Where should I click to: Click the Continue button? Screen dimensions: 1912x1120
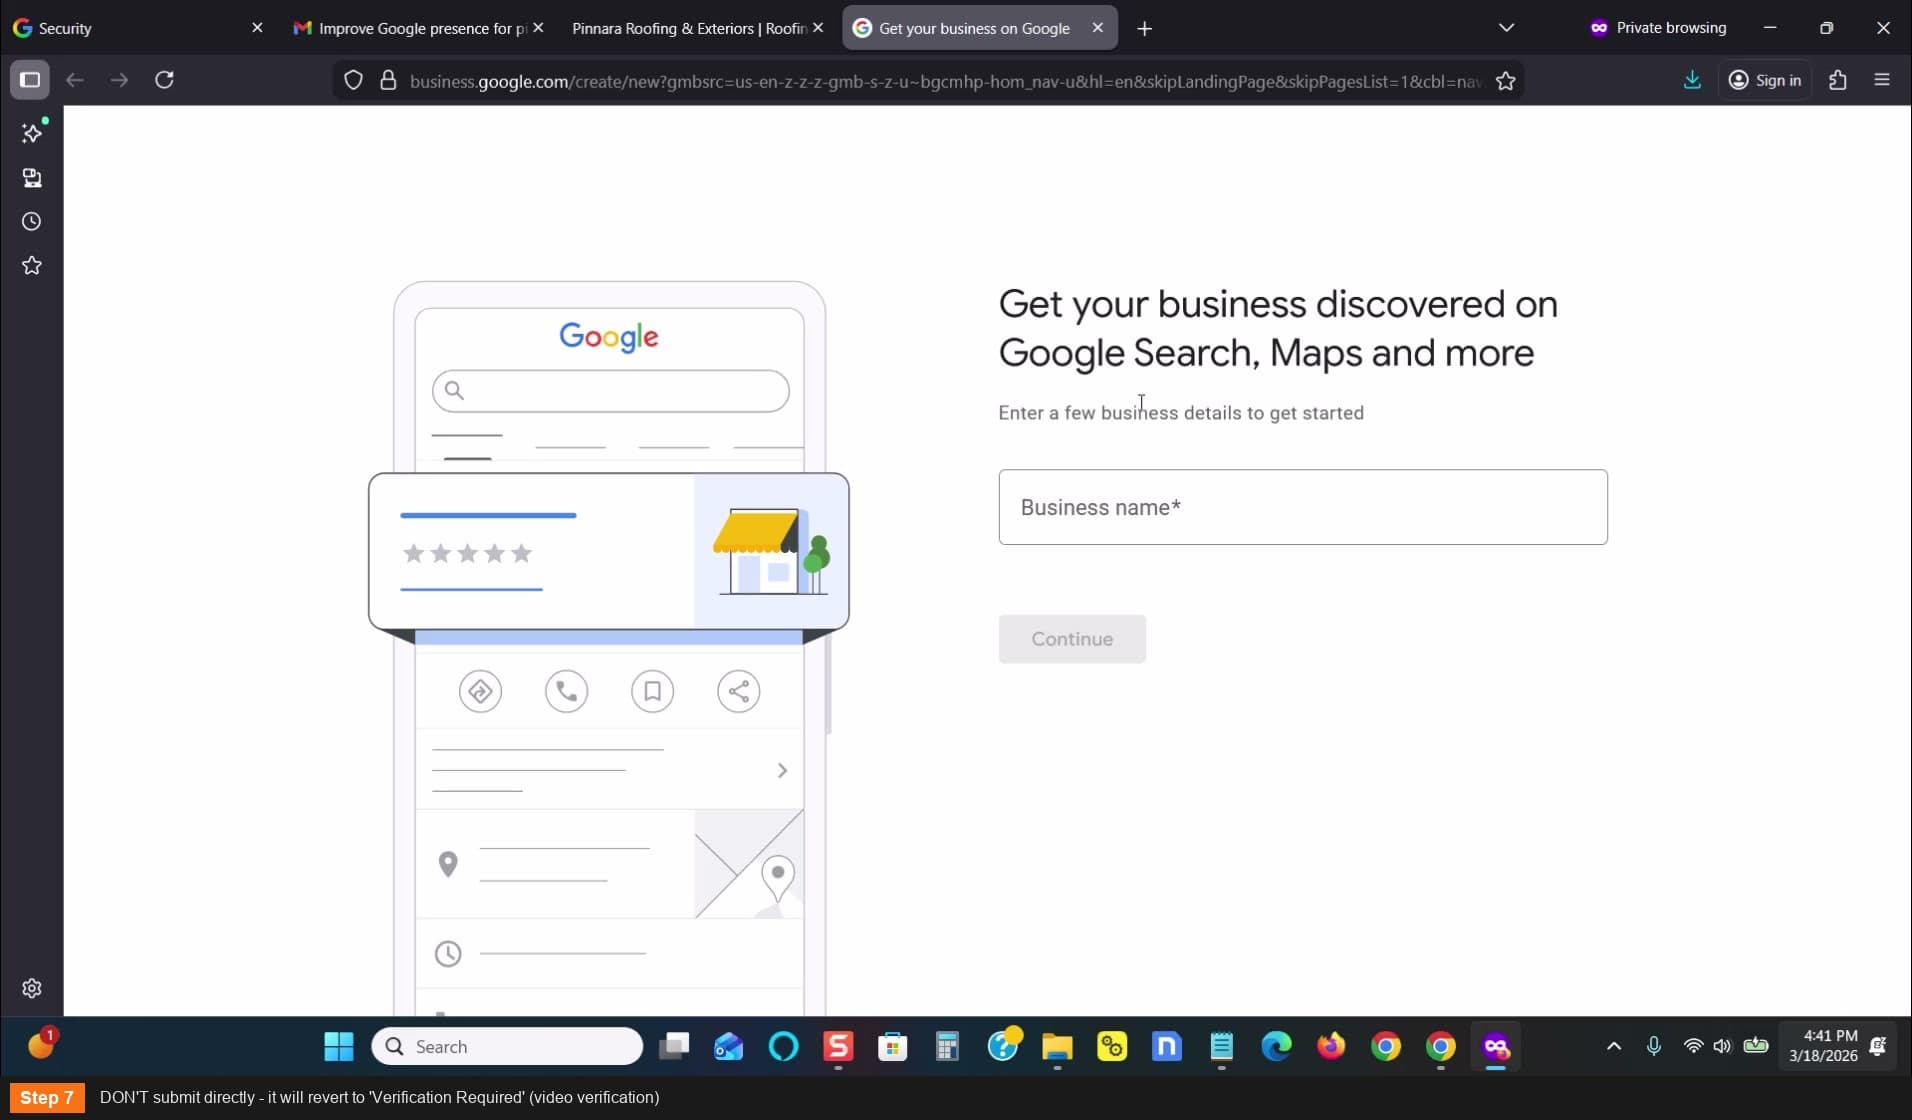click(x=1072, y=639)
